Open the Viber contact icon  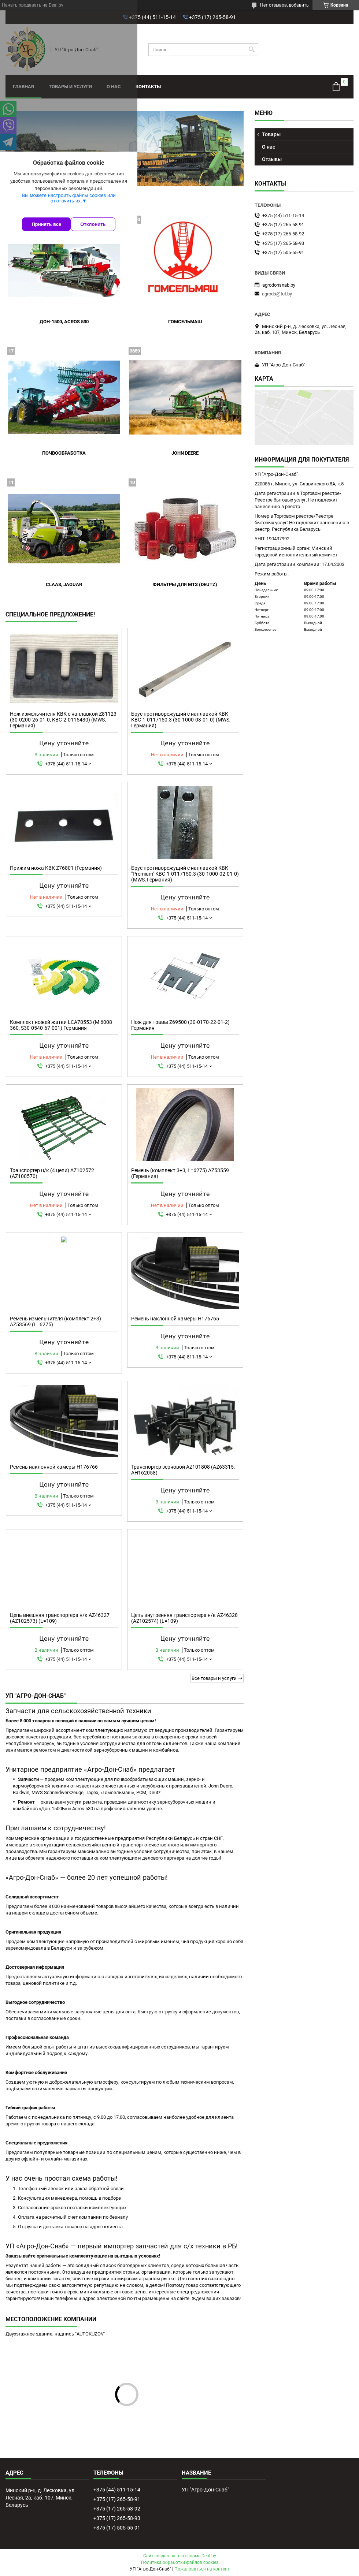tap(8, 125)
